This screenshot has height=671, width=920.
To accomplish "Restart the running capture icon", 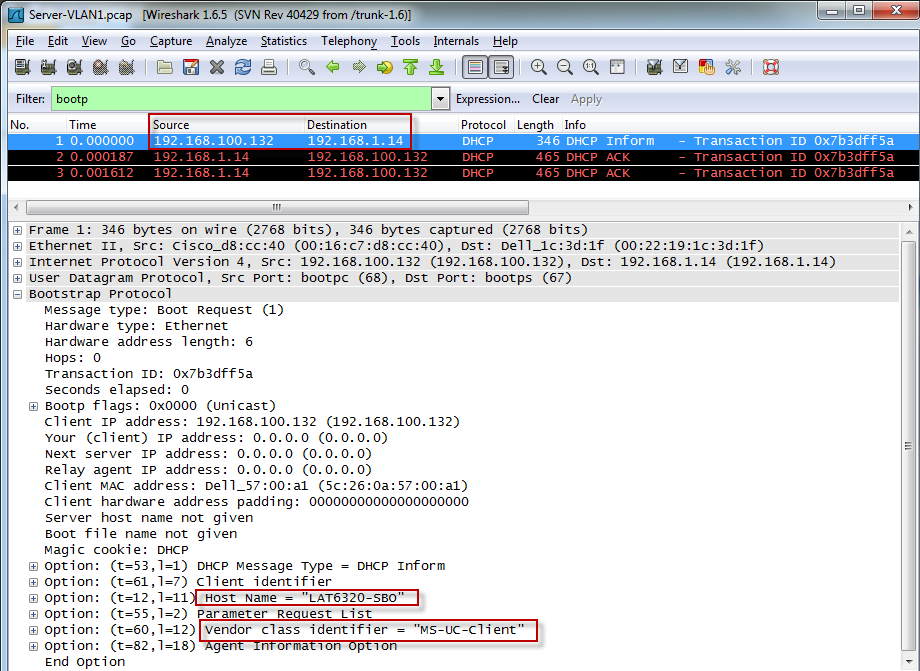I will pyautogui.click(x=126, y=67).
